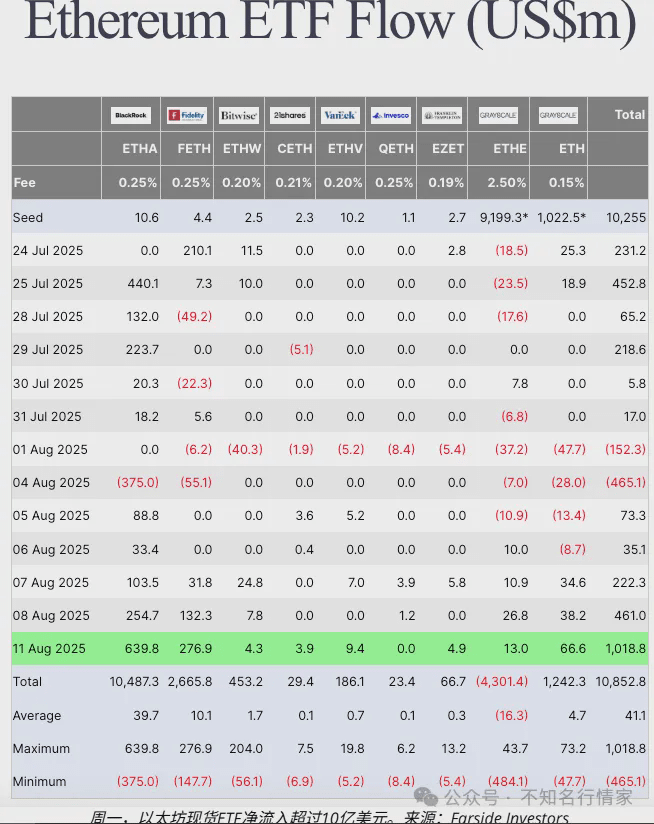Click the 08 Aug 2025 date
654x824 pixels.
(51, 616)
